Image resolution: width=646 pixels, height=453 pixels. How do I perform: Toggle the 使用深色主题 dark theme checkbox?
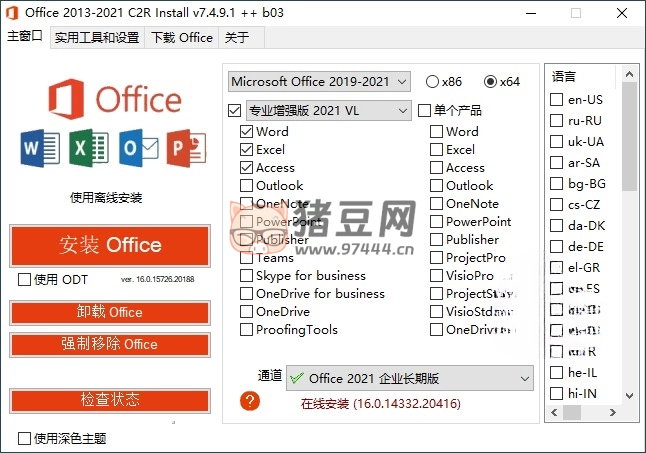[25, 438]
